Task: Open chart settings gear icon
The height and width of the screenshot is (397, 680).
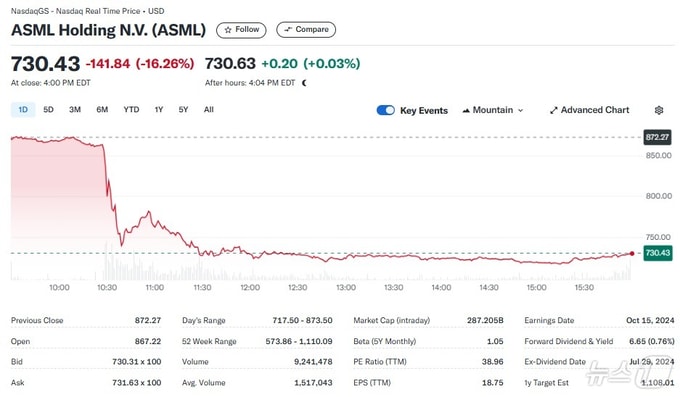Action: click(x=659, y=110)
